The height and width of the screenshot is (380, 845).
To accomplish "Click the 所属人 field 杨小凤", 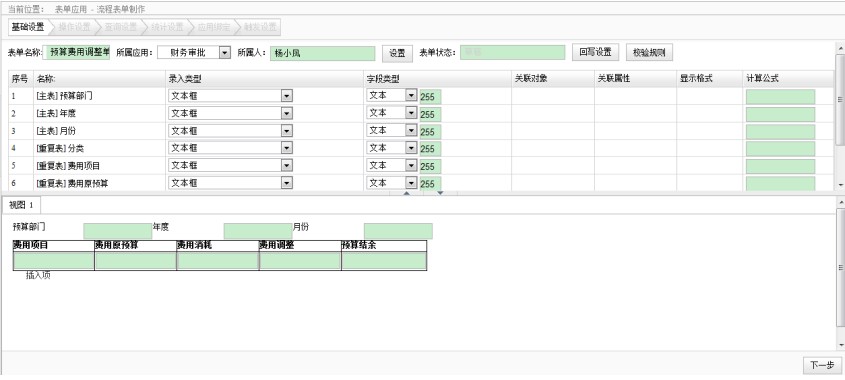I will 322,53.
